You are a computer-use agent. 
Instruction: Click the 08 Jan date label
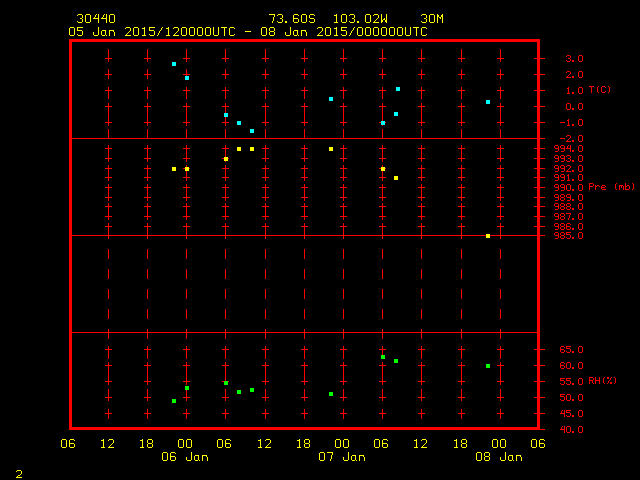(499, 457)
